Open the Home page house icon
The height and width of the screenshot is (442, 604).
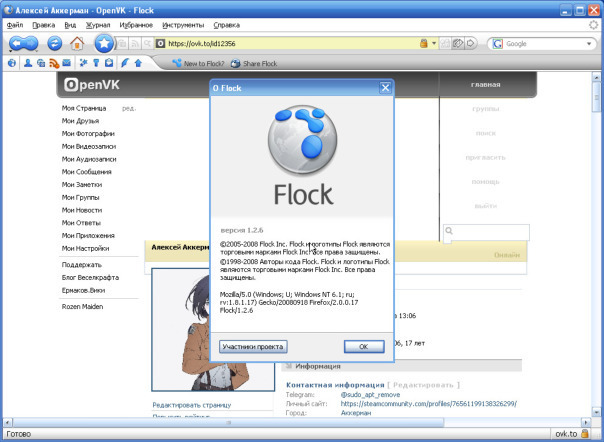pos(77,43)
